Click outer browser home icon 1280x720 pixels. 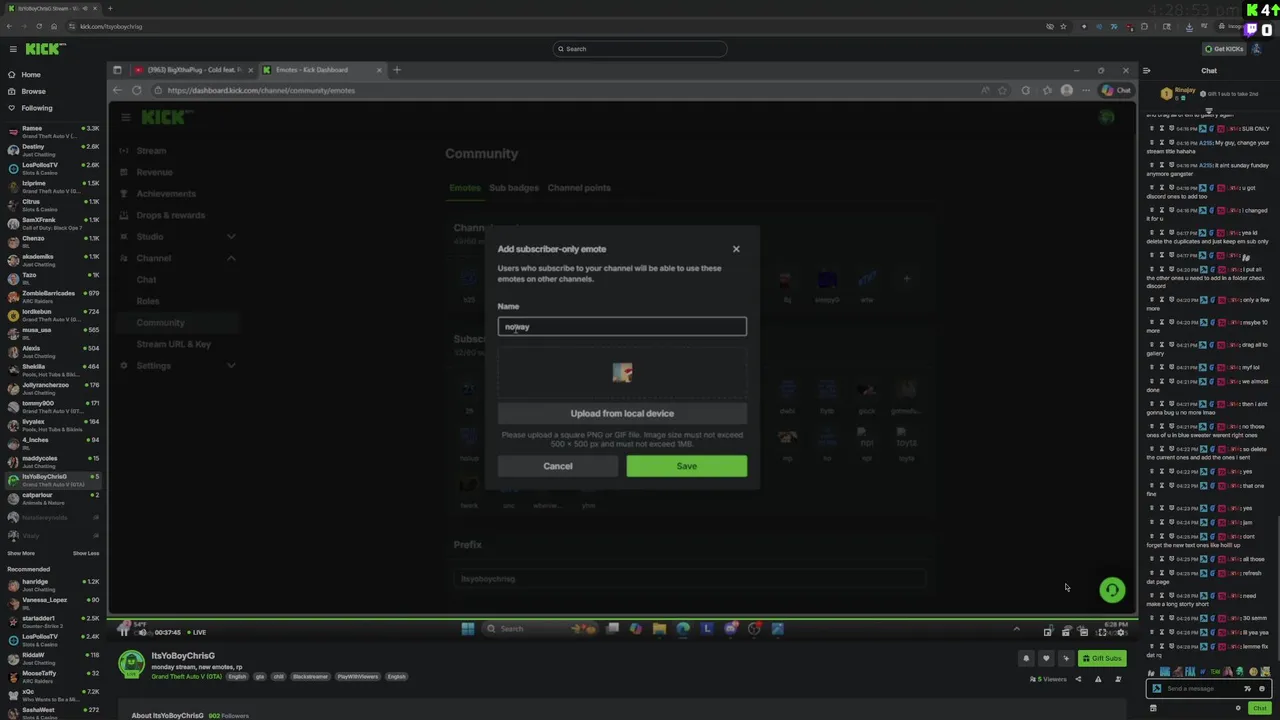[x=55, y=27]
